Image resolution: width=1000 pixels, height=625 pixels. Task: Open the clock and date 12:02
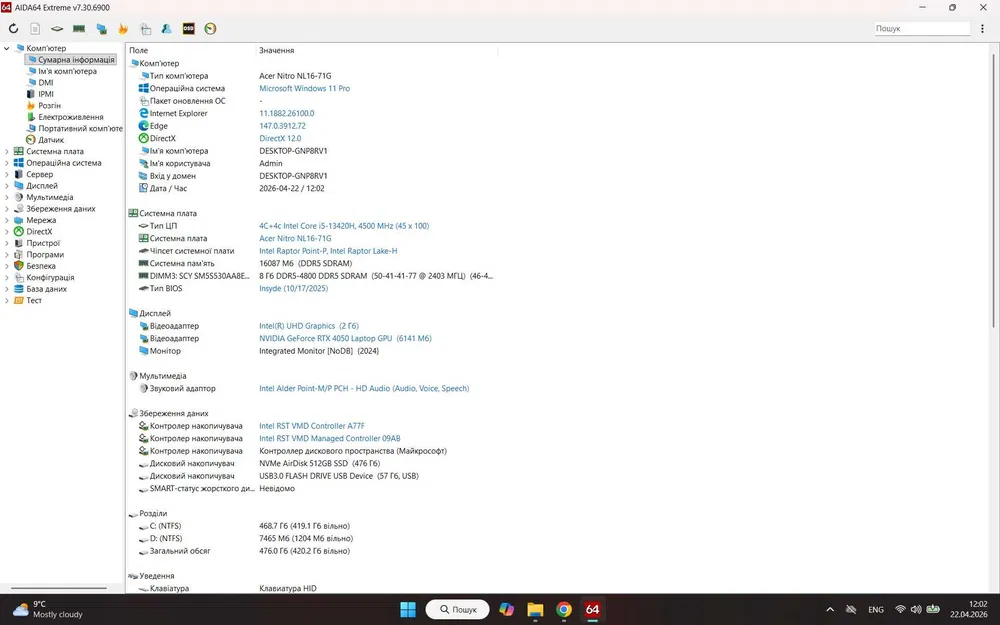(969, 609)
